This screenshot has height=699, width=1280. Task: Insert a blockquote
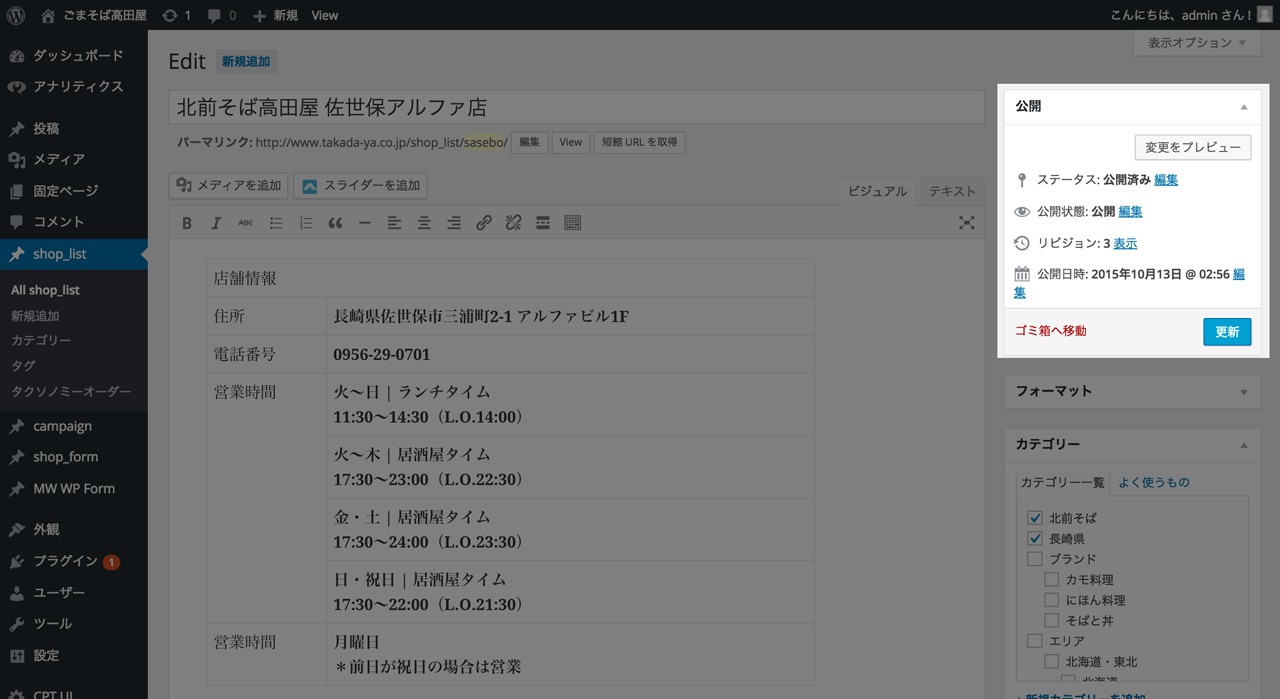pos(335,223)
